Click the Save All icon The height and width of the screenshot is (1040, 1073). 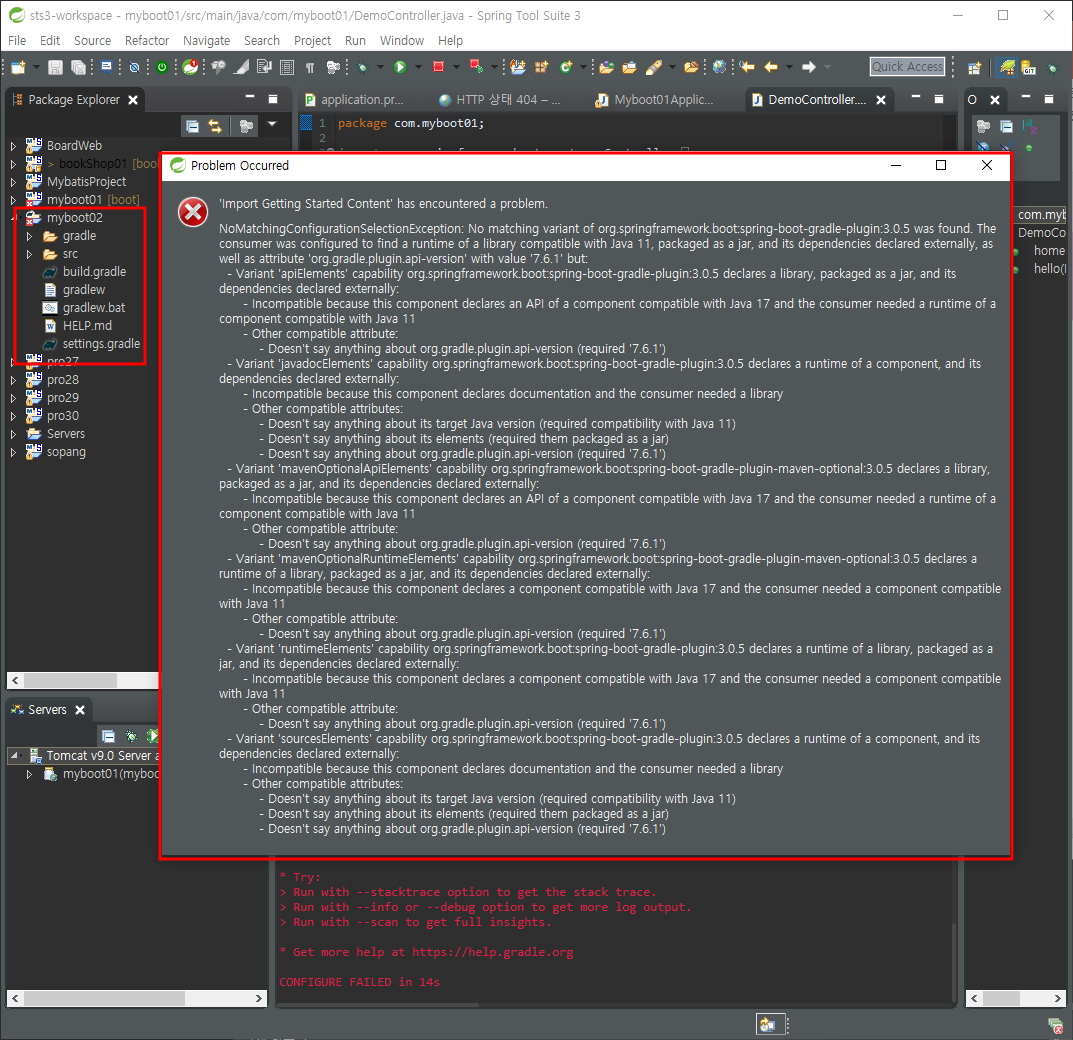[x=79, y=67]
